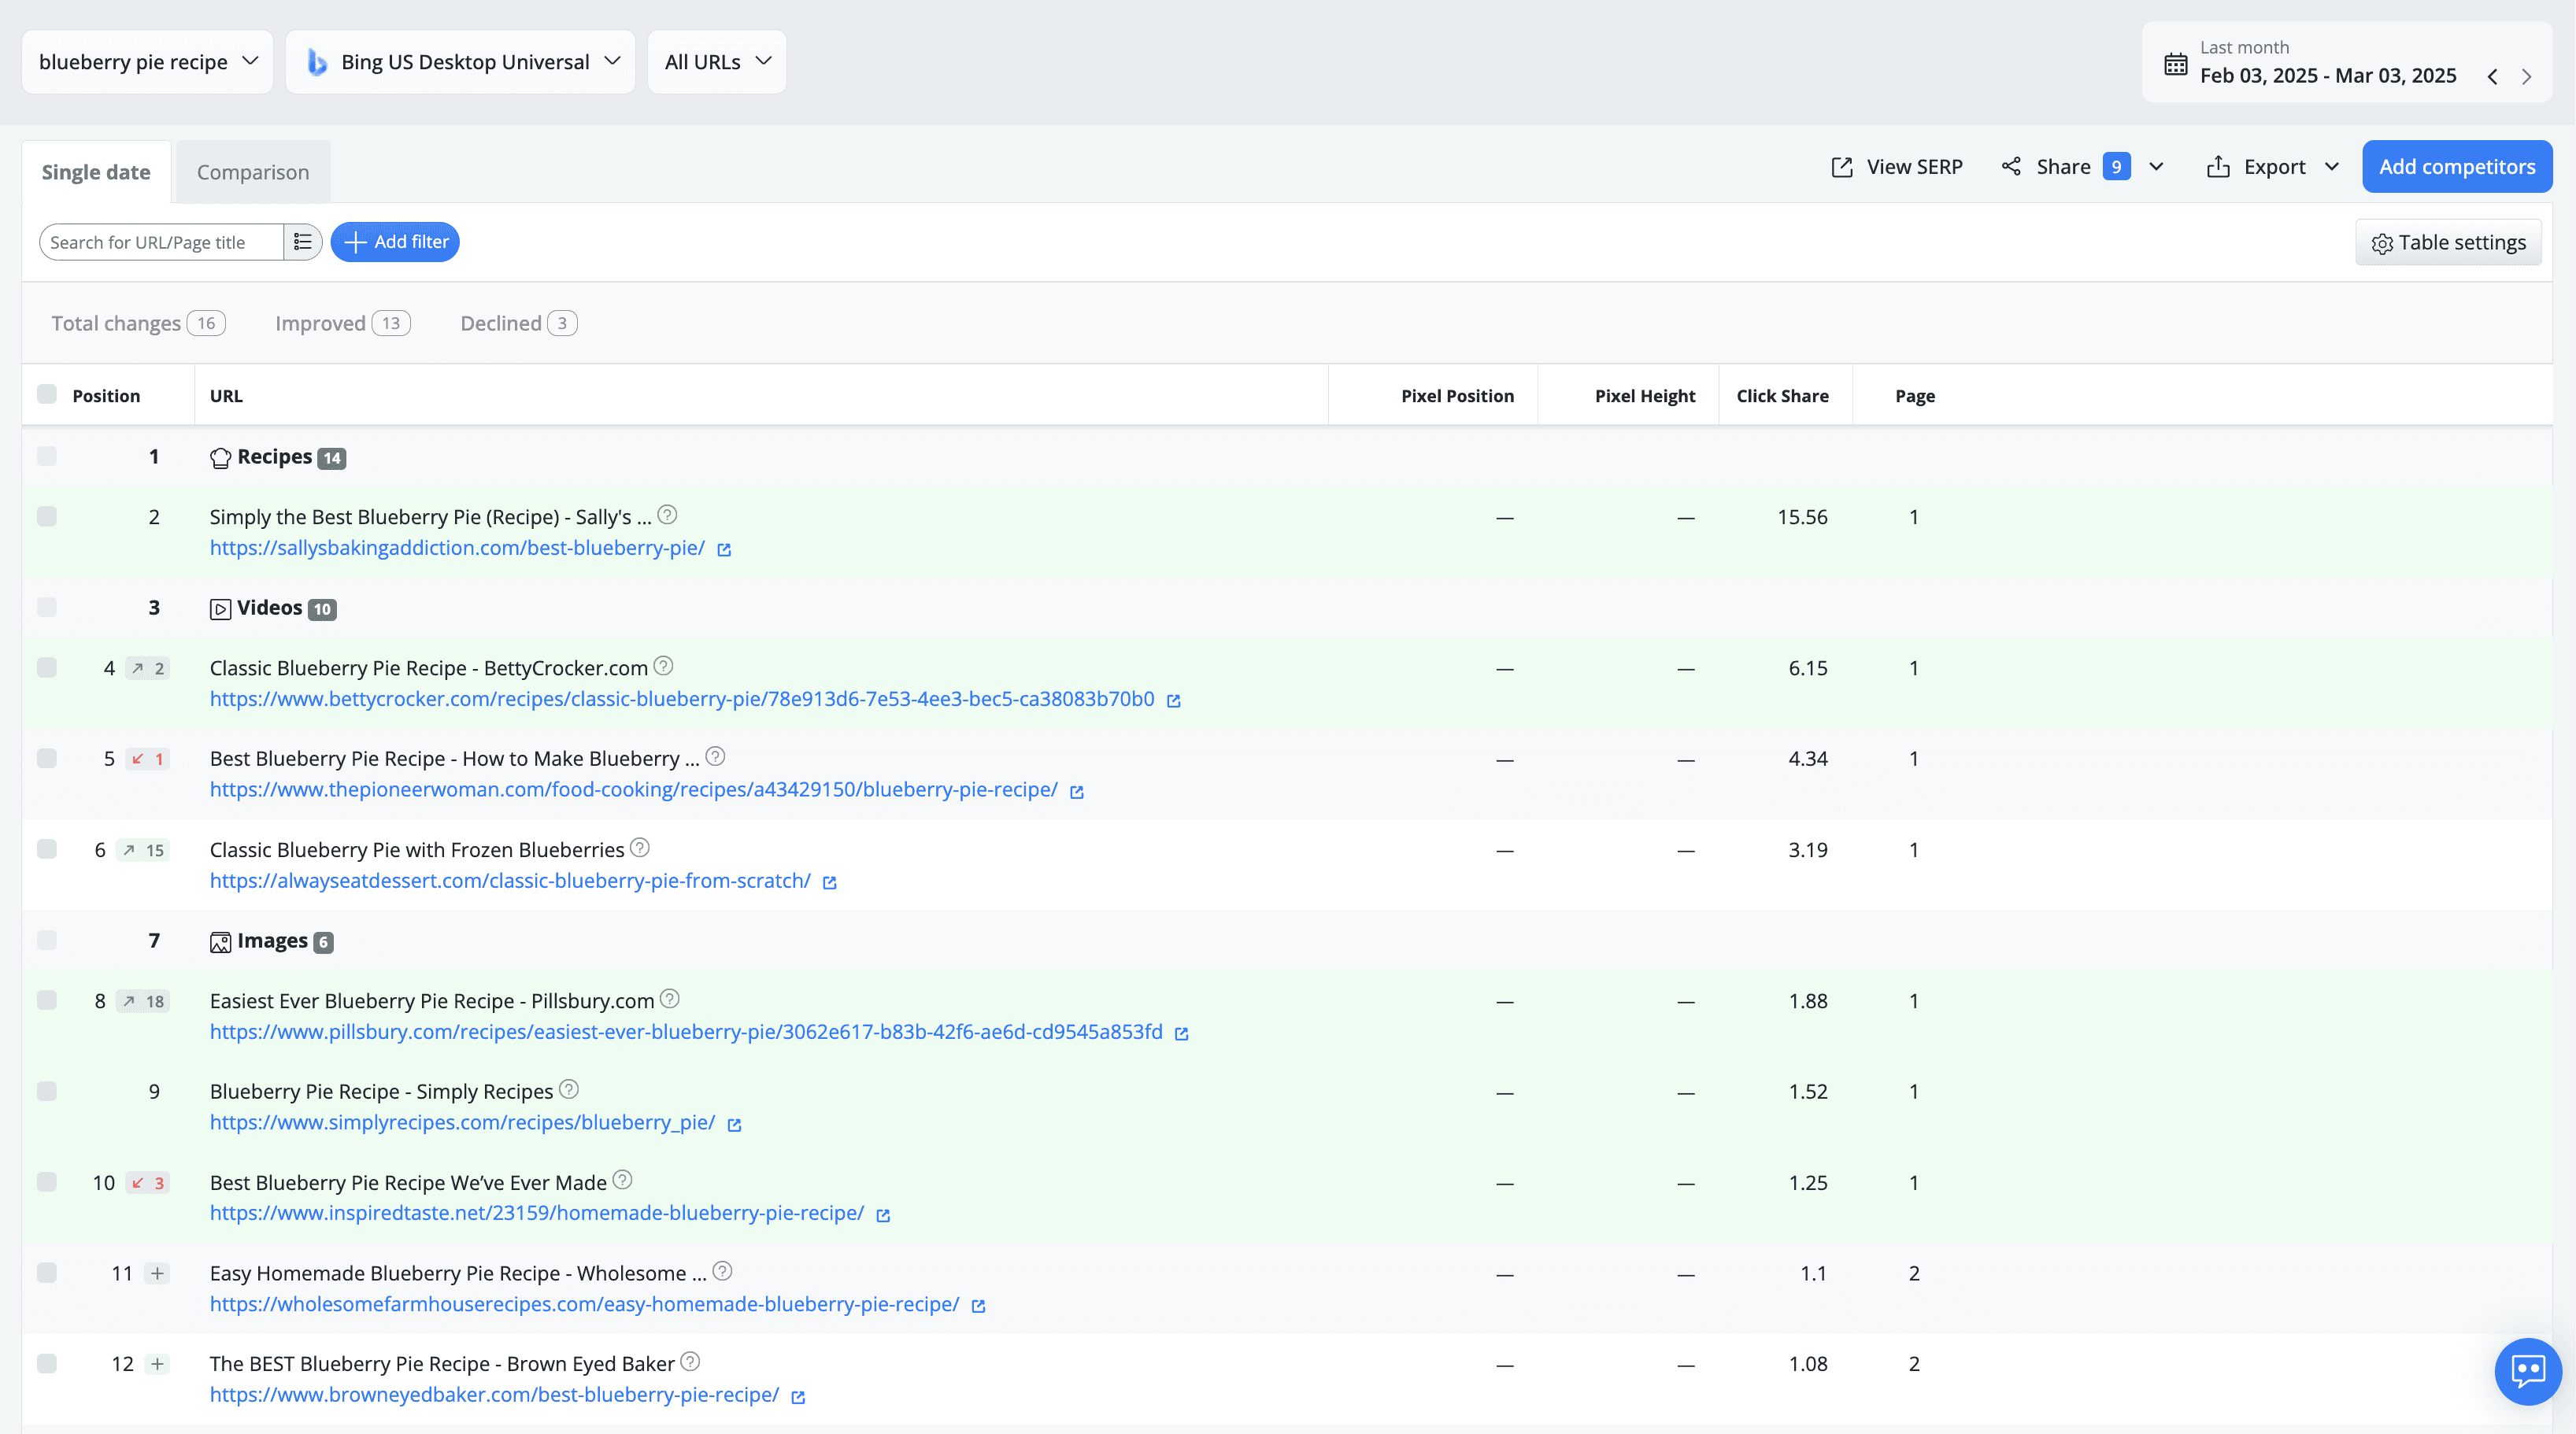The height and width of the screenshot is (1434, 2576).
Task: Show info icon for Pioneer Woman result
Action: 715,756
